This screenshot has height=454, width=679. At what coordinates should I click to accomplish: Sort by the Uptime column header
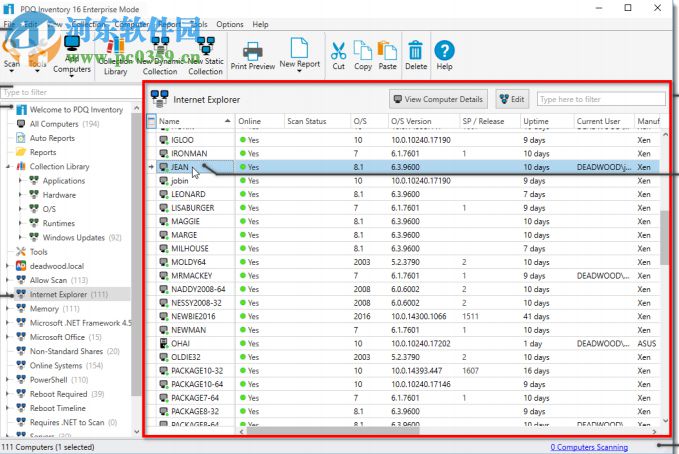pos(546,121)
